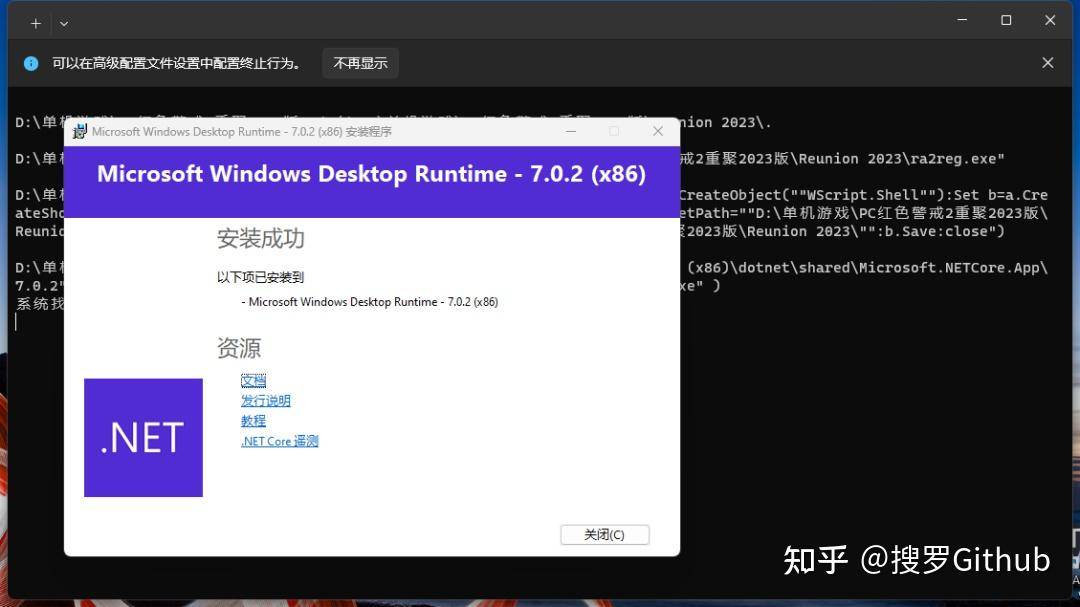Click terminal text ending with ra2reg.exe
This screenshot has width=1080, height=607.
(842, 158)
